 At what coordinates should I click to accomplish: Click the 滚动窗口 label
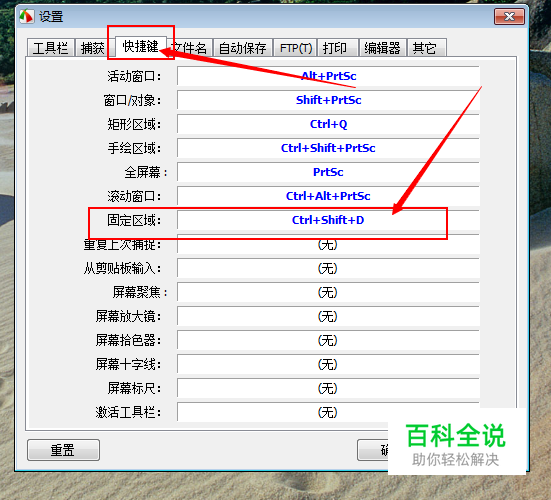pyautogui.click(x=134, y=196)
